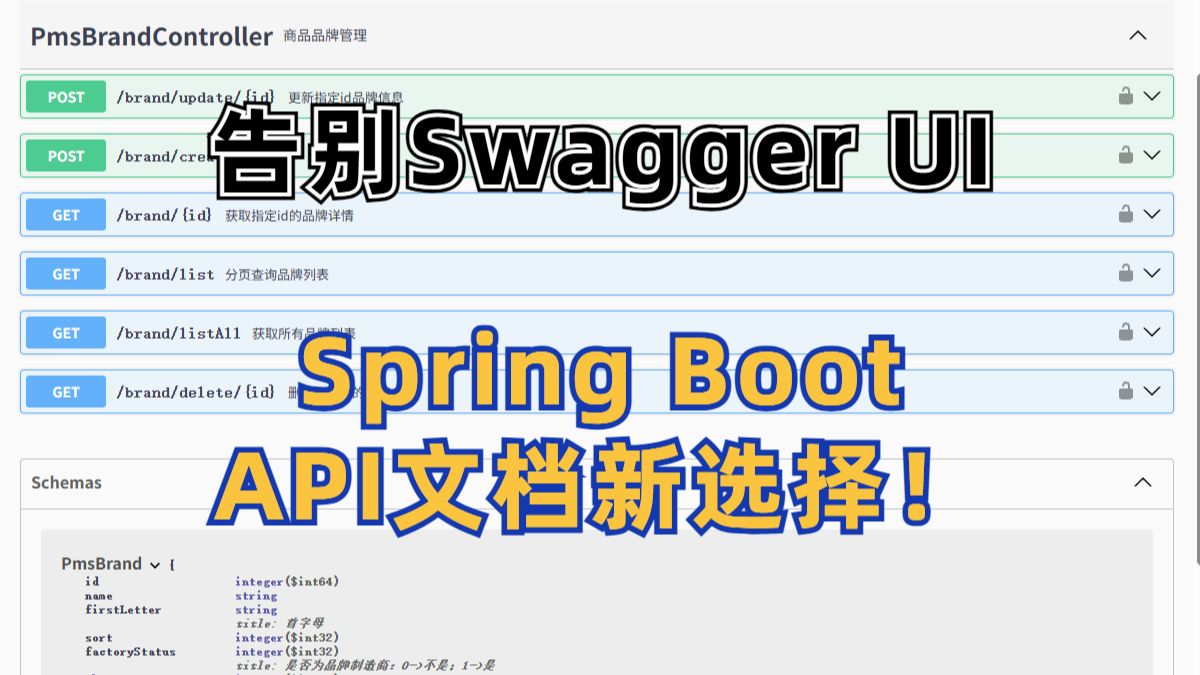Click the 分页查询品牌列表 description
The height and width of the screenshot is (675, 1200).
tap(277, 274)
